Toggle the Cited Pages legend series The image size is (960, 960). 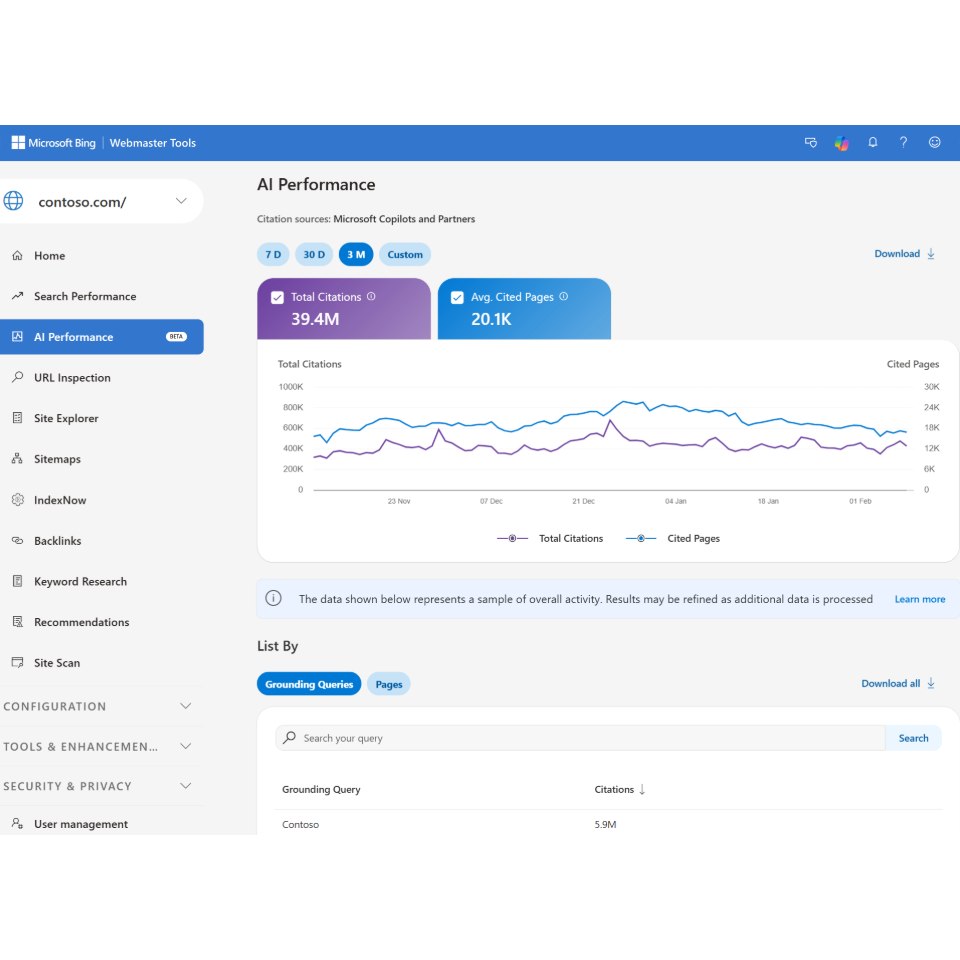pos(673,538)
